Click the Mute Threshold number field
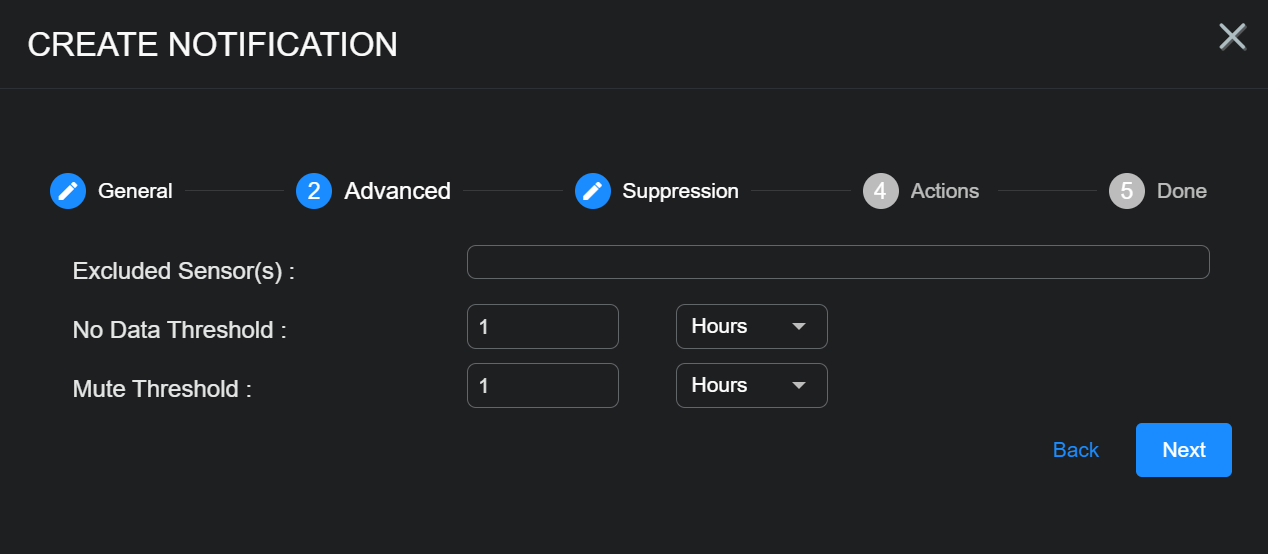Image resolution: width=1268 pixels, height=554 pixels. [x=542, y=386]
